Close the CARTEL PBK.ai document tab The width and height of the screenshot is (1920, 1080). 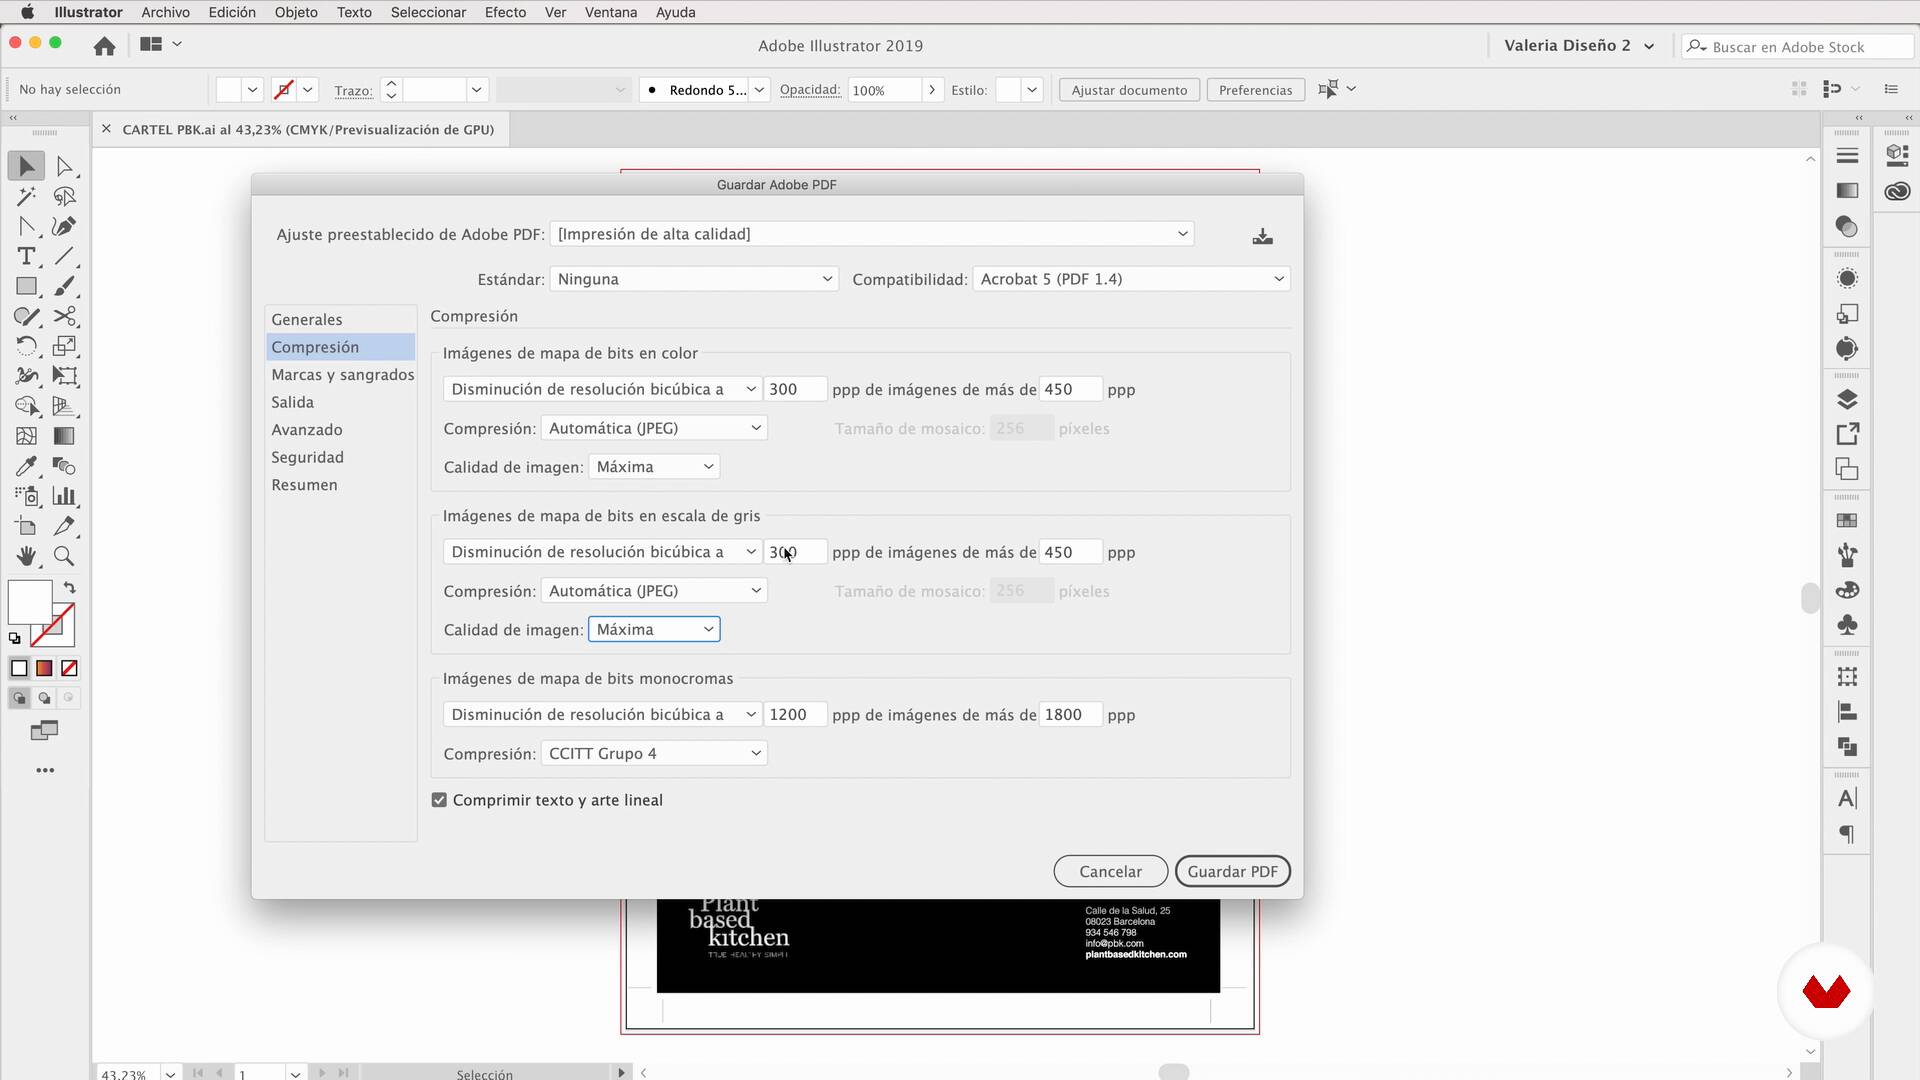click(106, 129)
